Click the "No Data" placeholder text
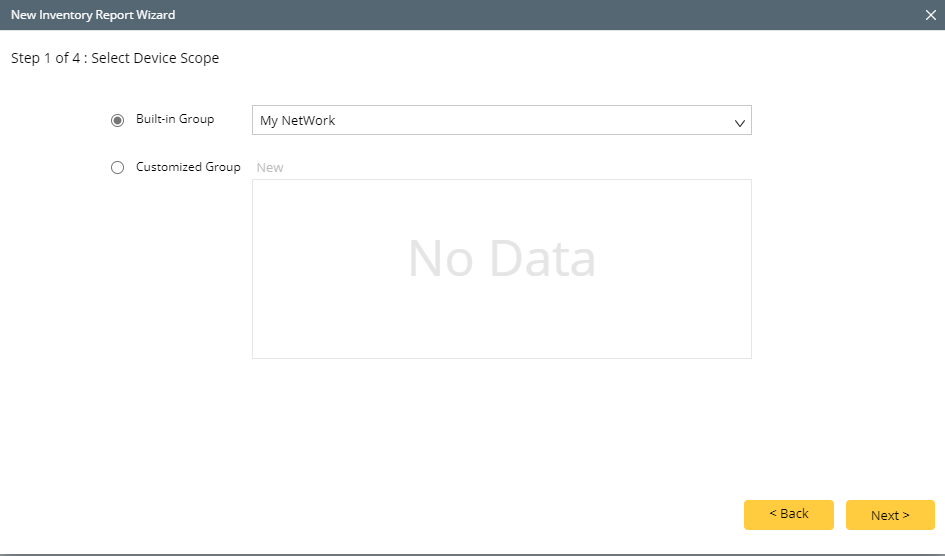 pos(501,259)
